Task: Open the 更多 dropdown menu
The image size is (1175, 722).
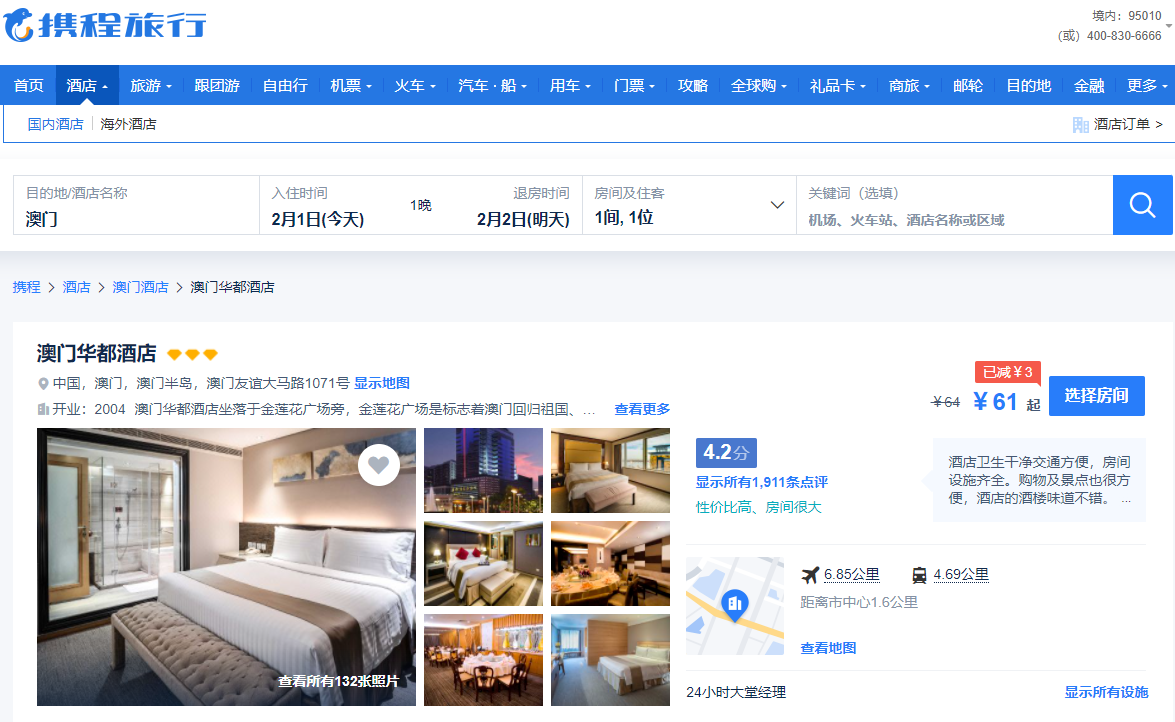Action: [1147, 85]
